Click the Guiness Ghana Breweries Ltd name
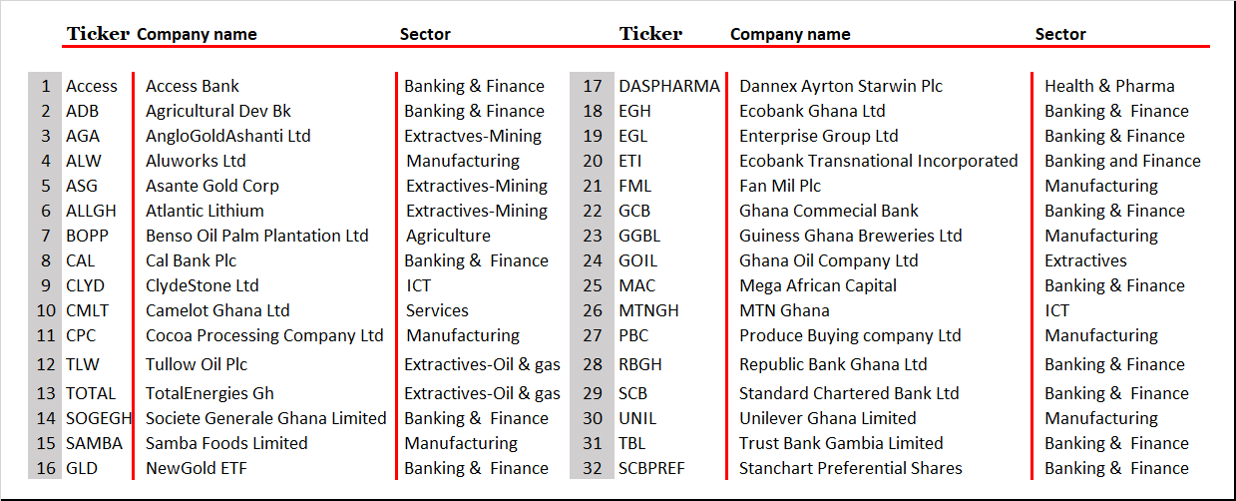The width and height of the screenshot is (1236, 501). point(850,236)
